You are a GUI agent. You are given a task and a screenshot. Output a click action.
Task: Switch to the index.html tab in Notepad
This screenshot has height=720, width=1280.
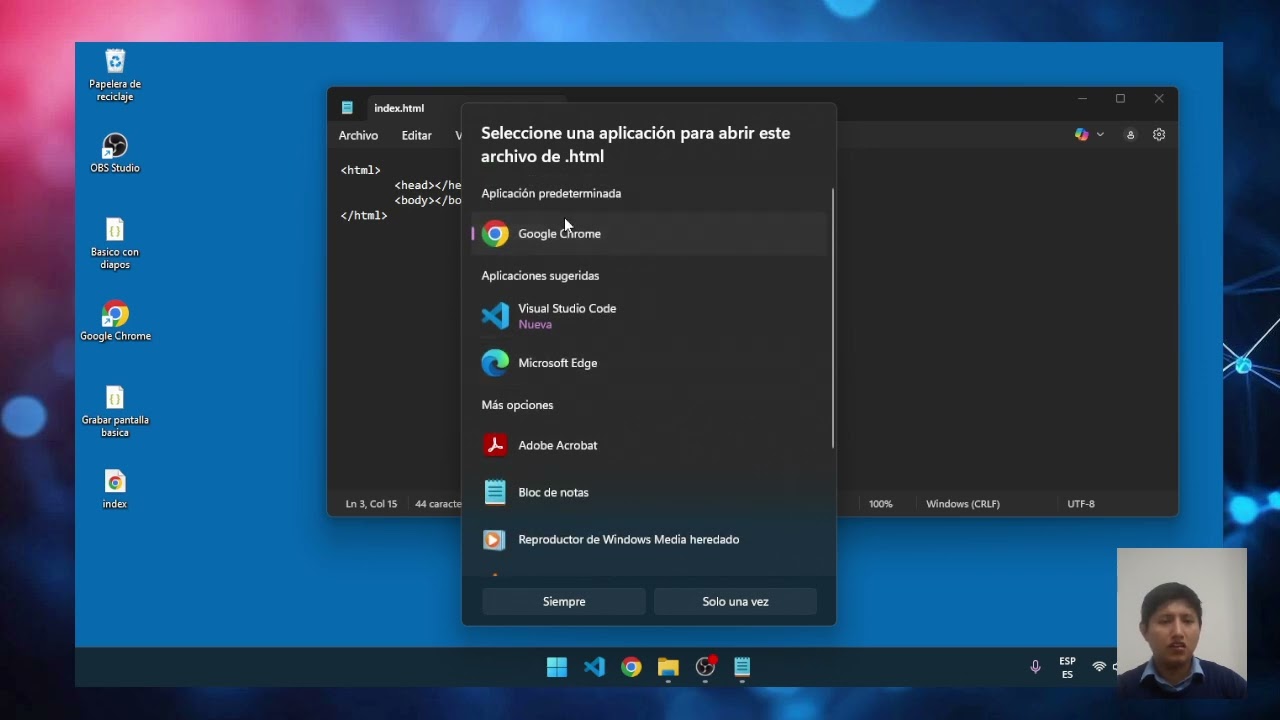[399, 108]
